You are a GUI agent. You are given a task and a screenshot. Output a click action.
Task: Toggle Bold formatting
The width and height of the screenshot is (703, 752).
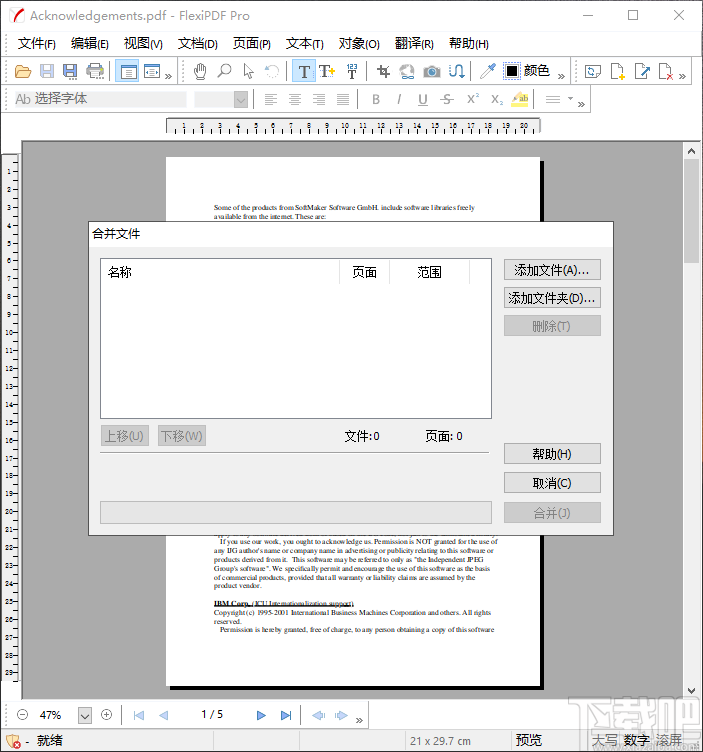click(x=376, y=99)
